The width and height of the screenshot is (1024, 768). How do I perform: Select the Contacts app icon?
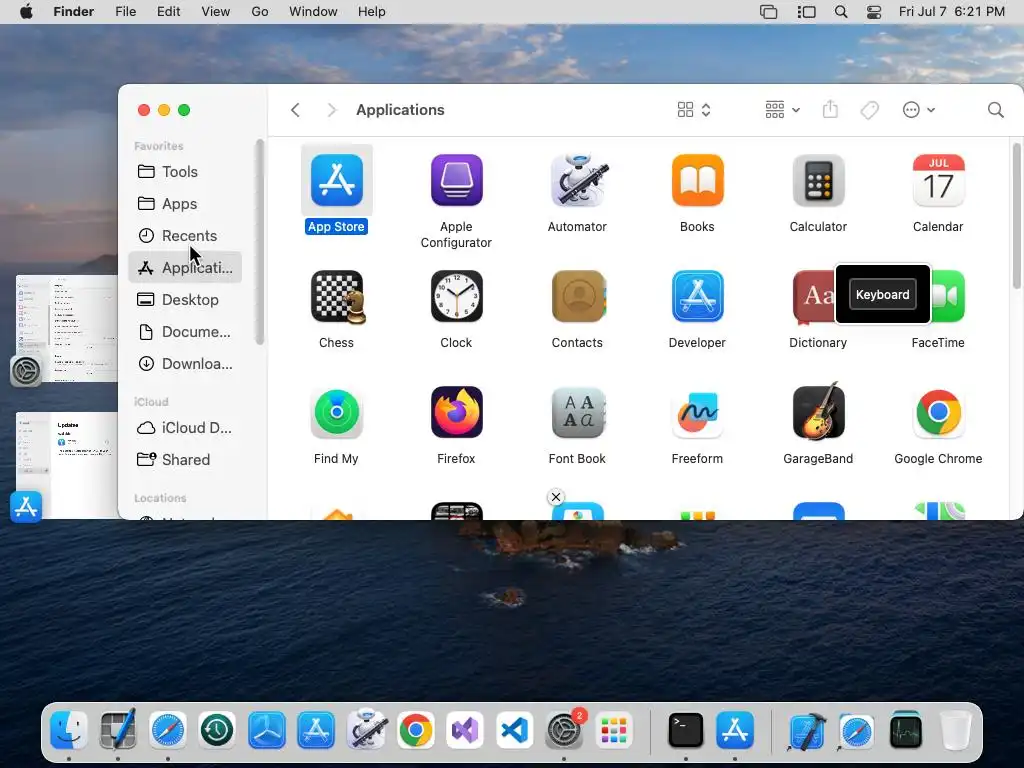click(x=577, y=296)
